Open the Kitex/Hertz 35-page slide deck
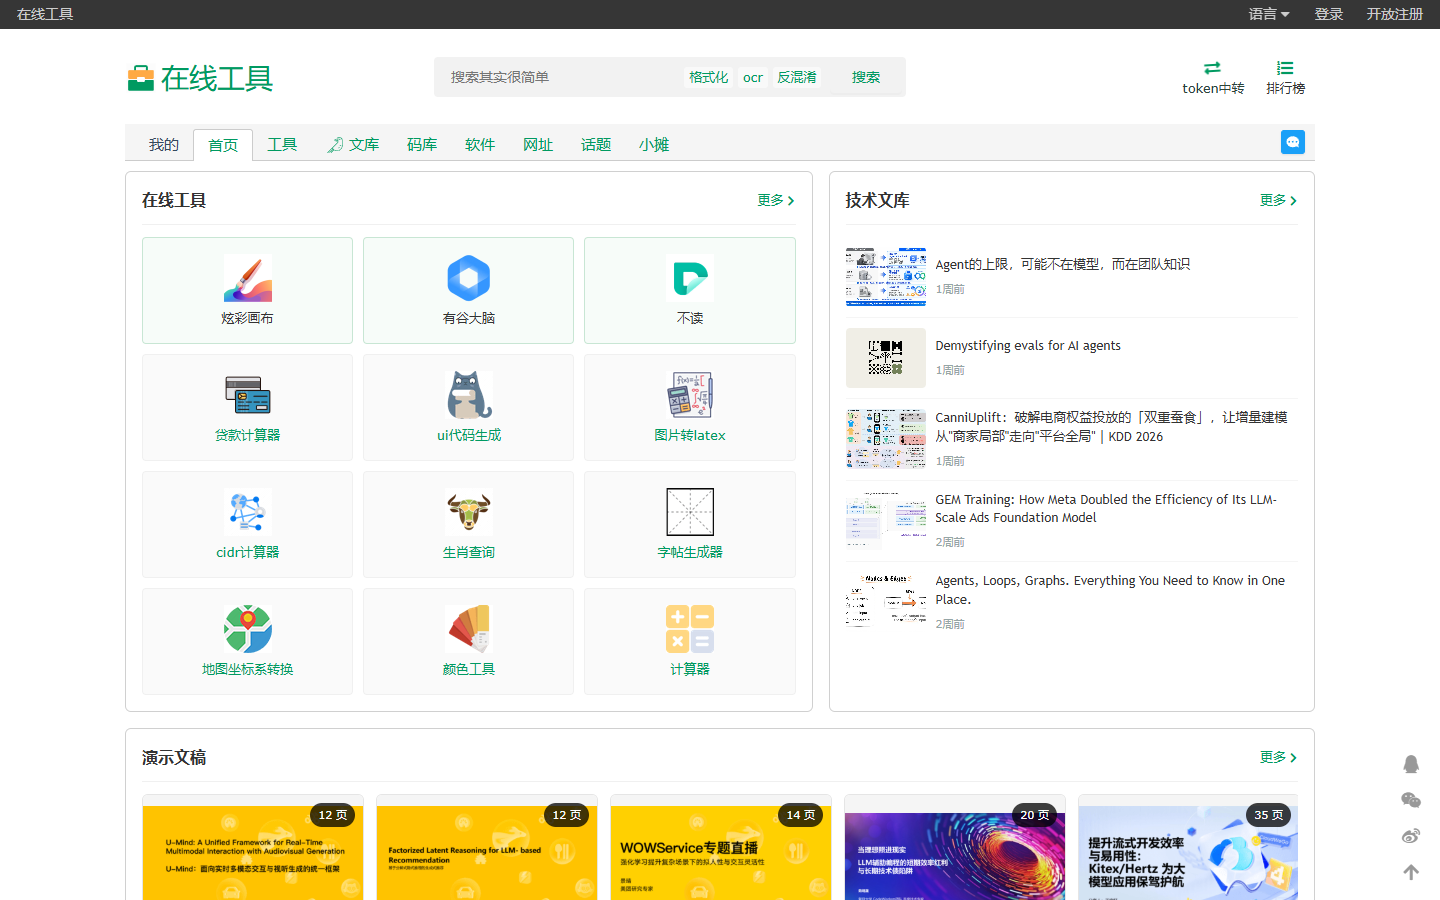This screenshot has width=1440, height=900. click(x=1188, y=848)
